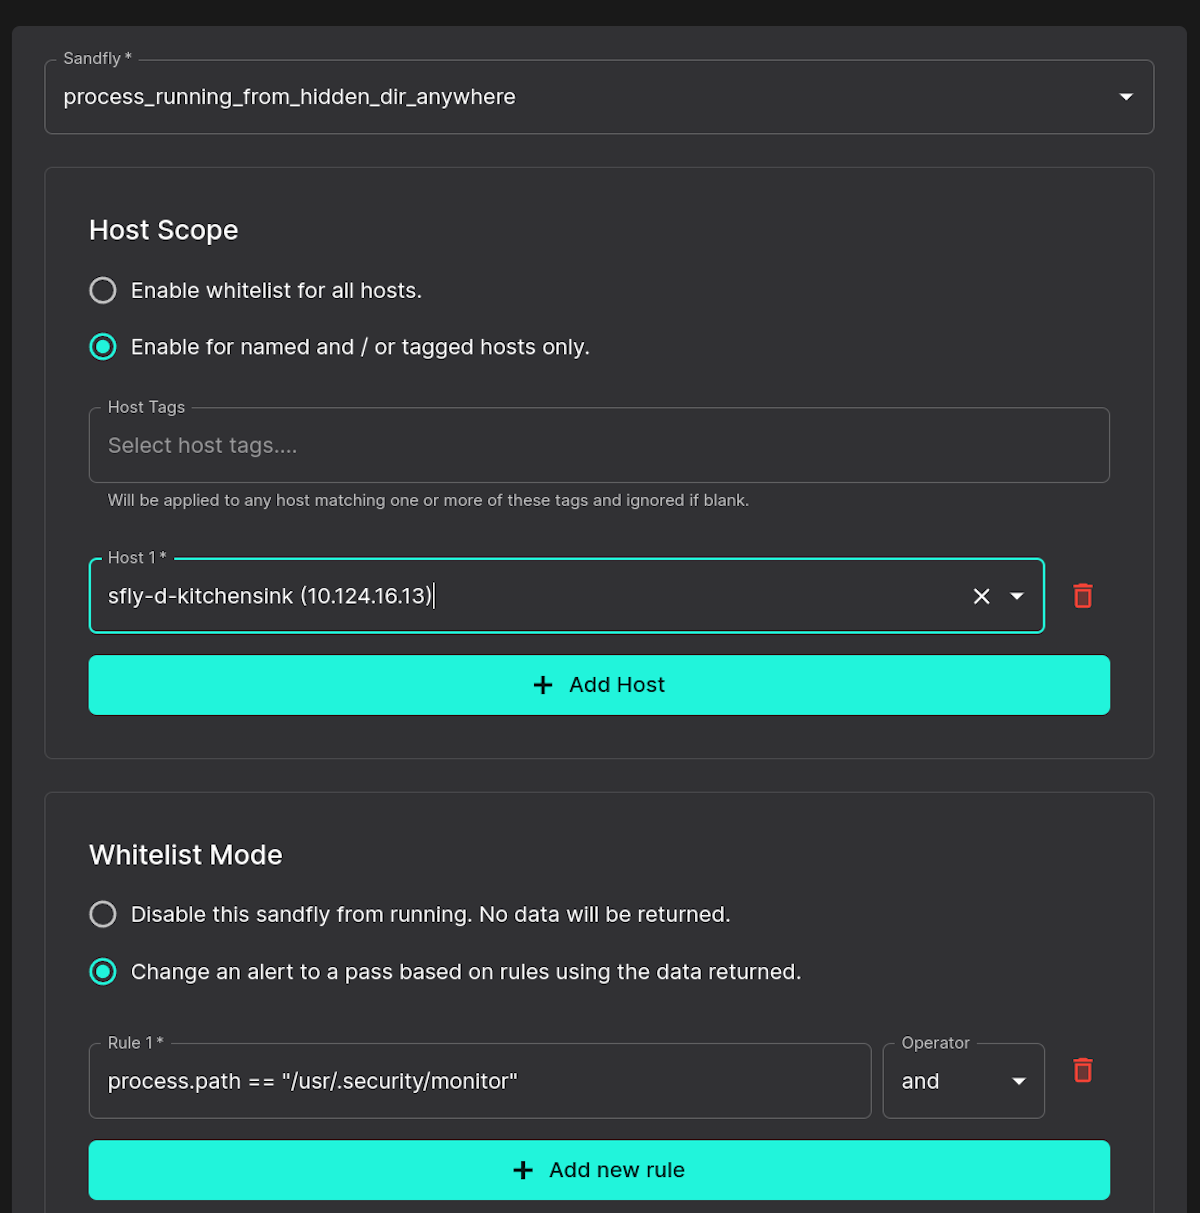This screenshot has height=1213, width=1200.
Task: Click the 'Select host tags' input field
Action: point(598,445)
